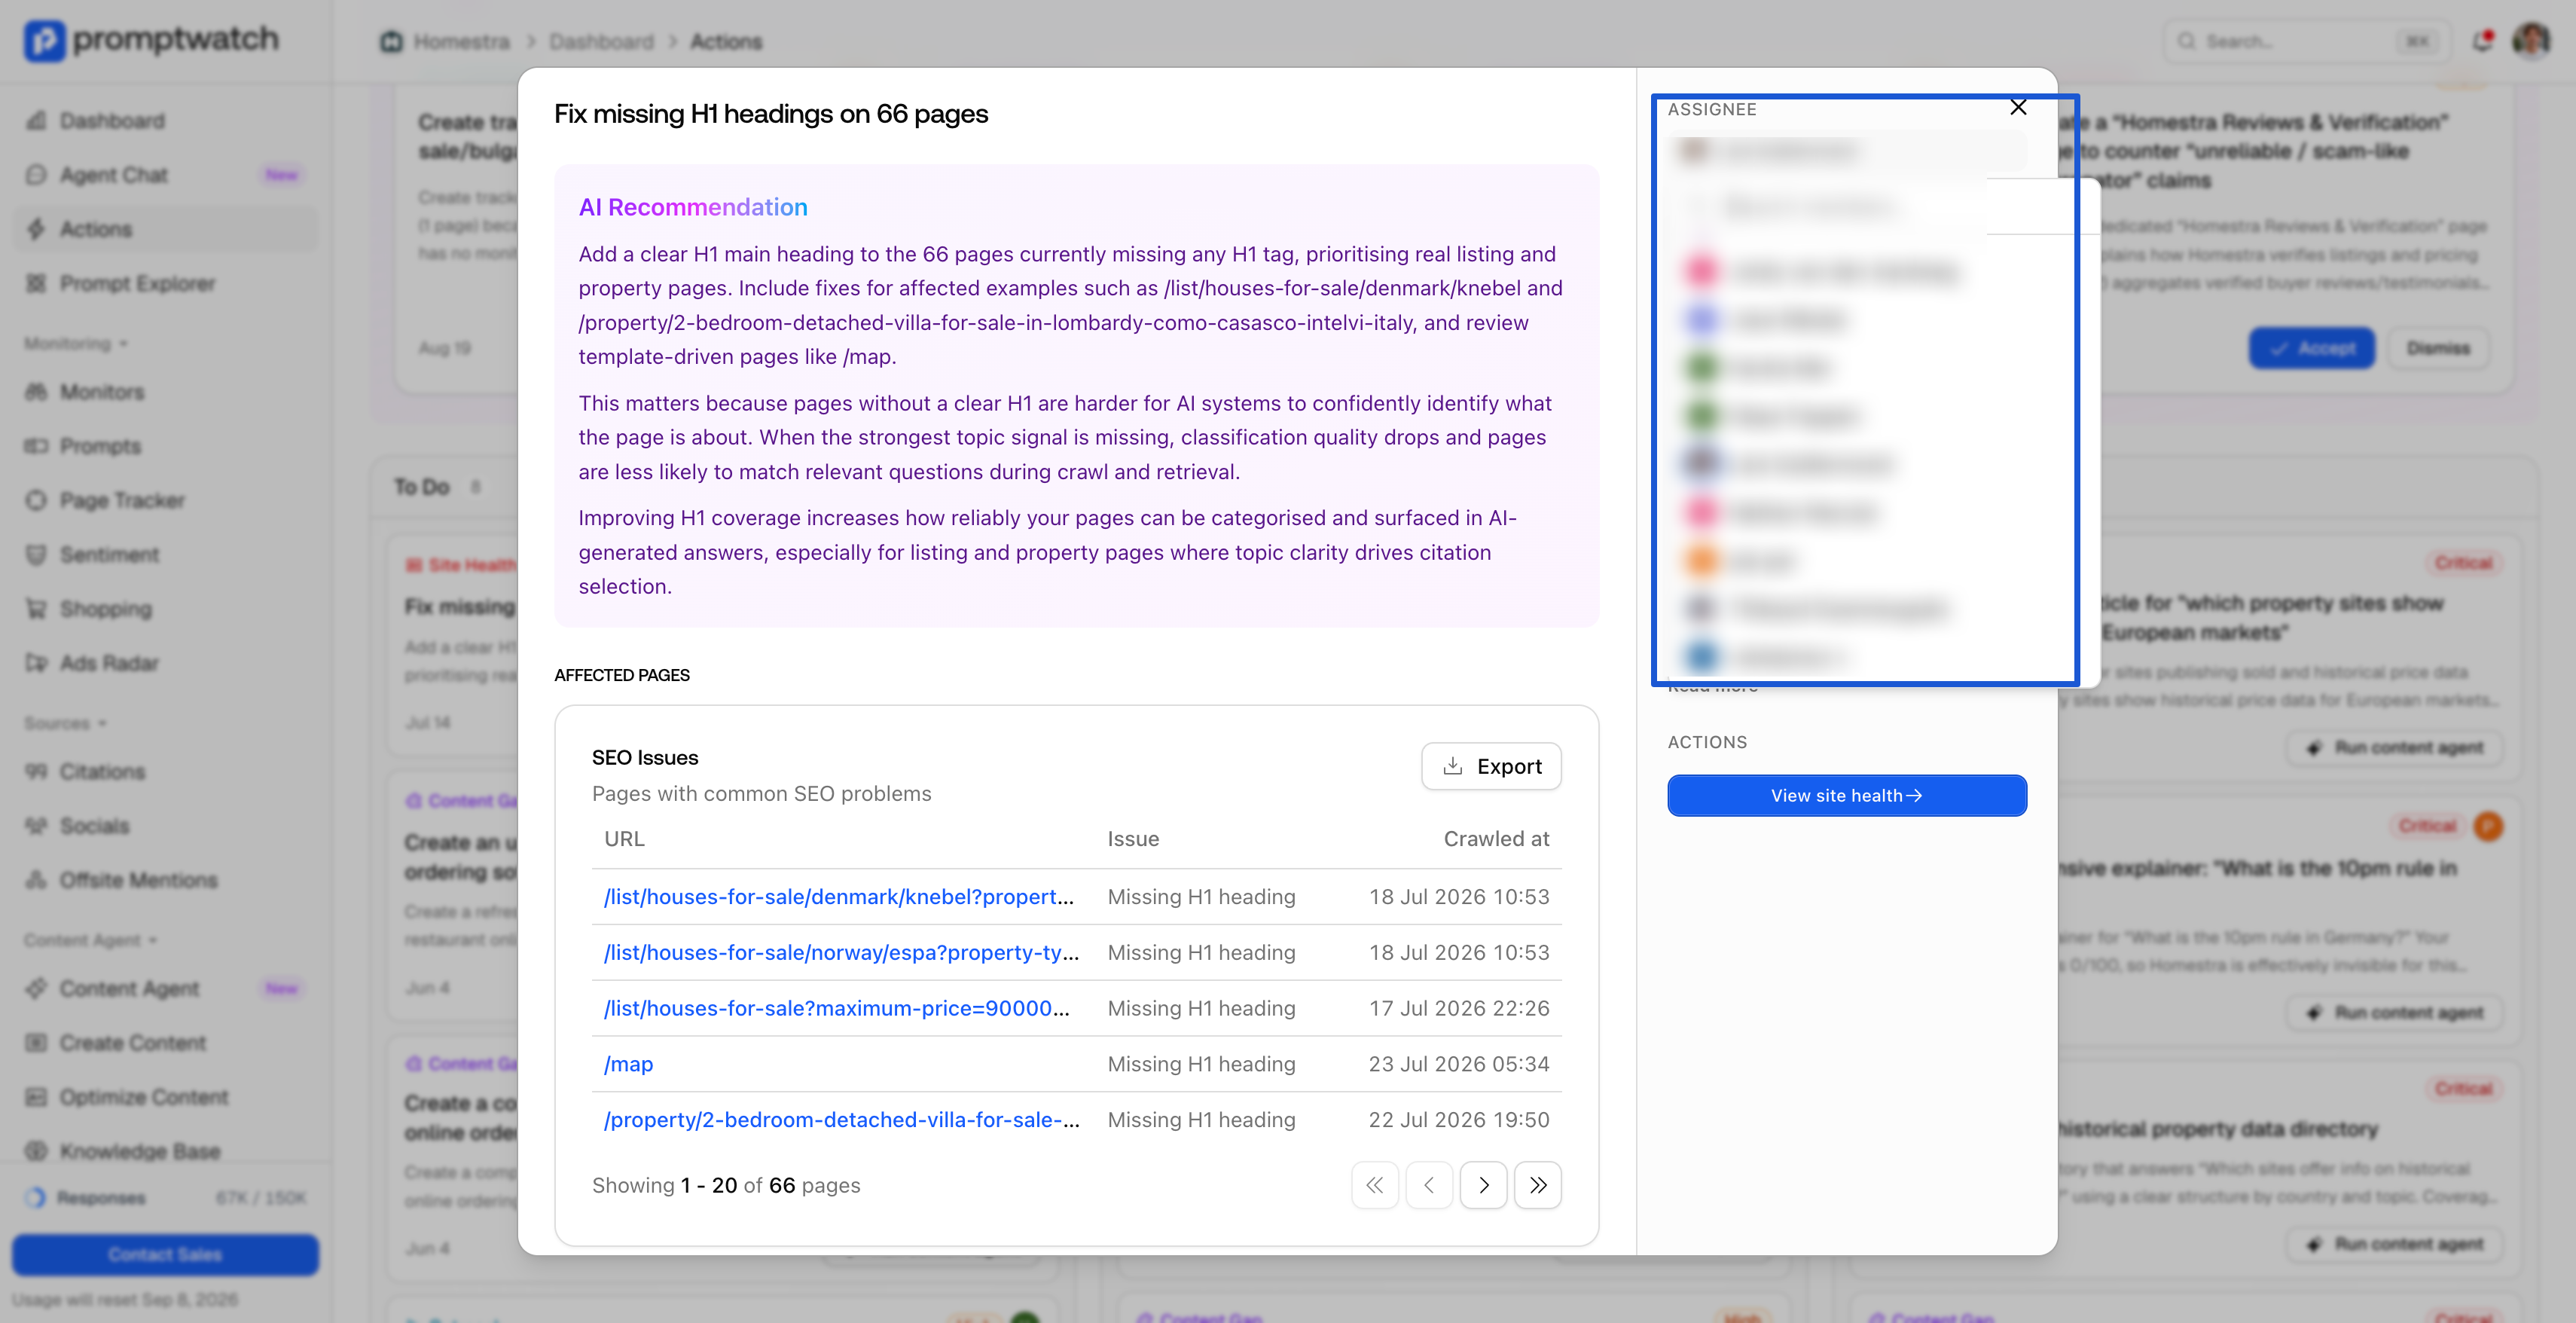Screen dimensions: 2576x1323
Task: Select Actions in the sidebar
Action: [165, 229]
